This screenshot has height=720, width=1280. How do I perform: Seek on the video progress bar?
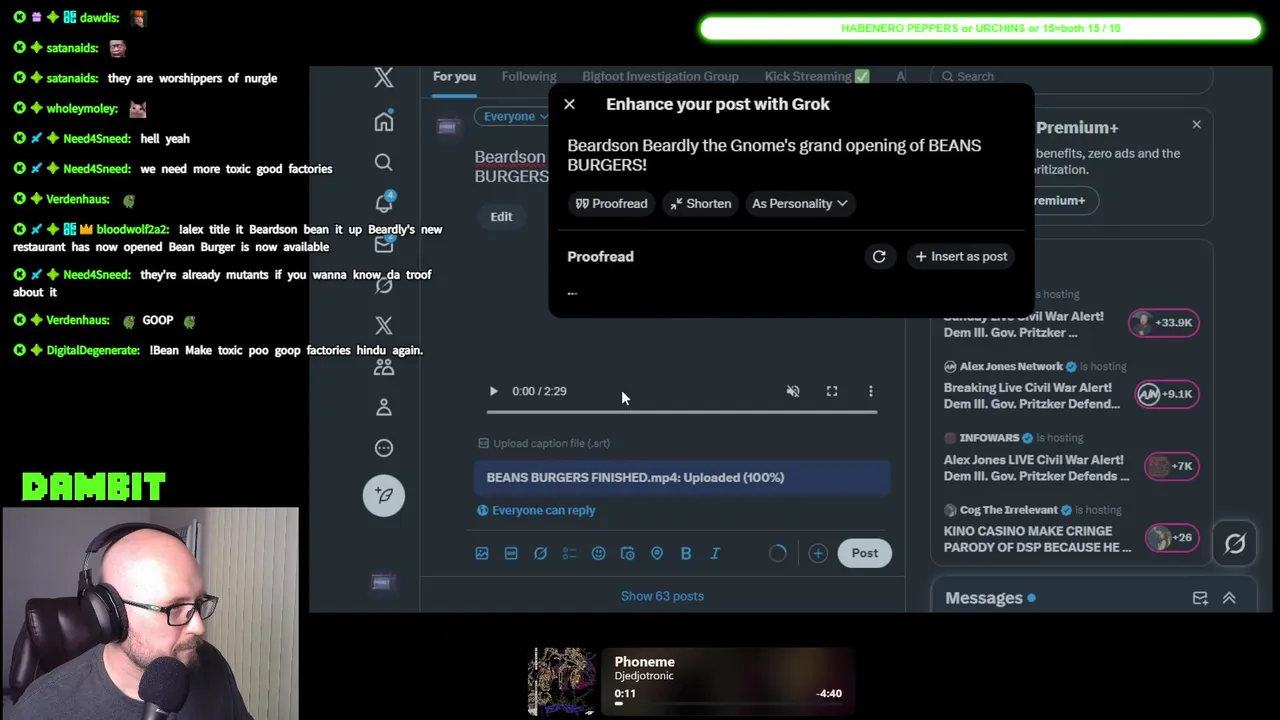(682, 411)
